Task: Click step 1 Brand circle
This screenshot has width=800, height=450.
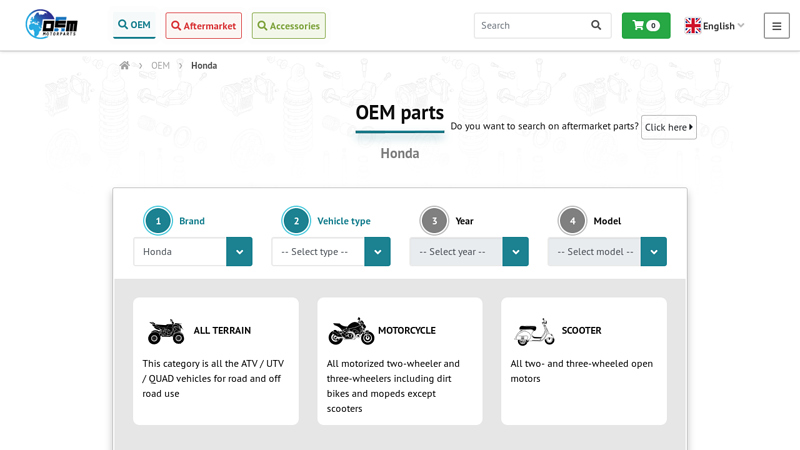Action: click(x=158, y=221)
